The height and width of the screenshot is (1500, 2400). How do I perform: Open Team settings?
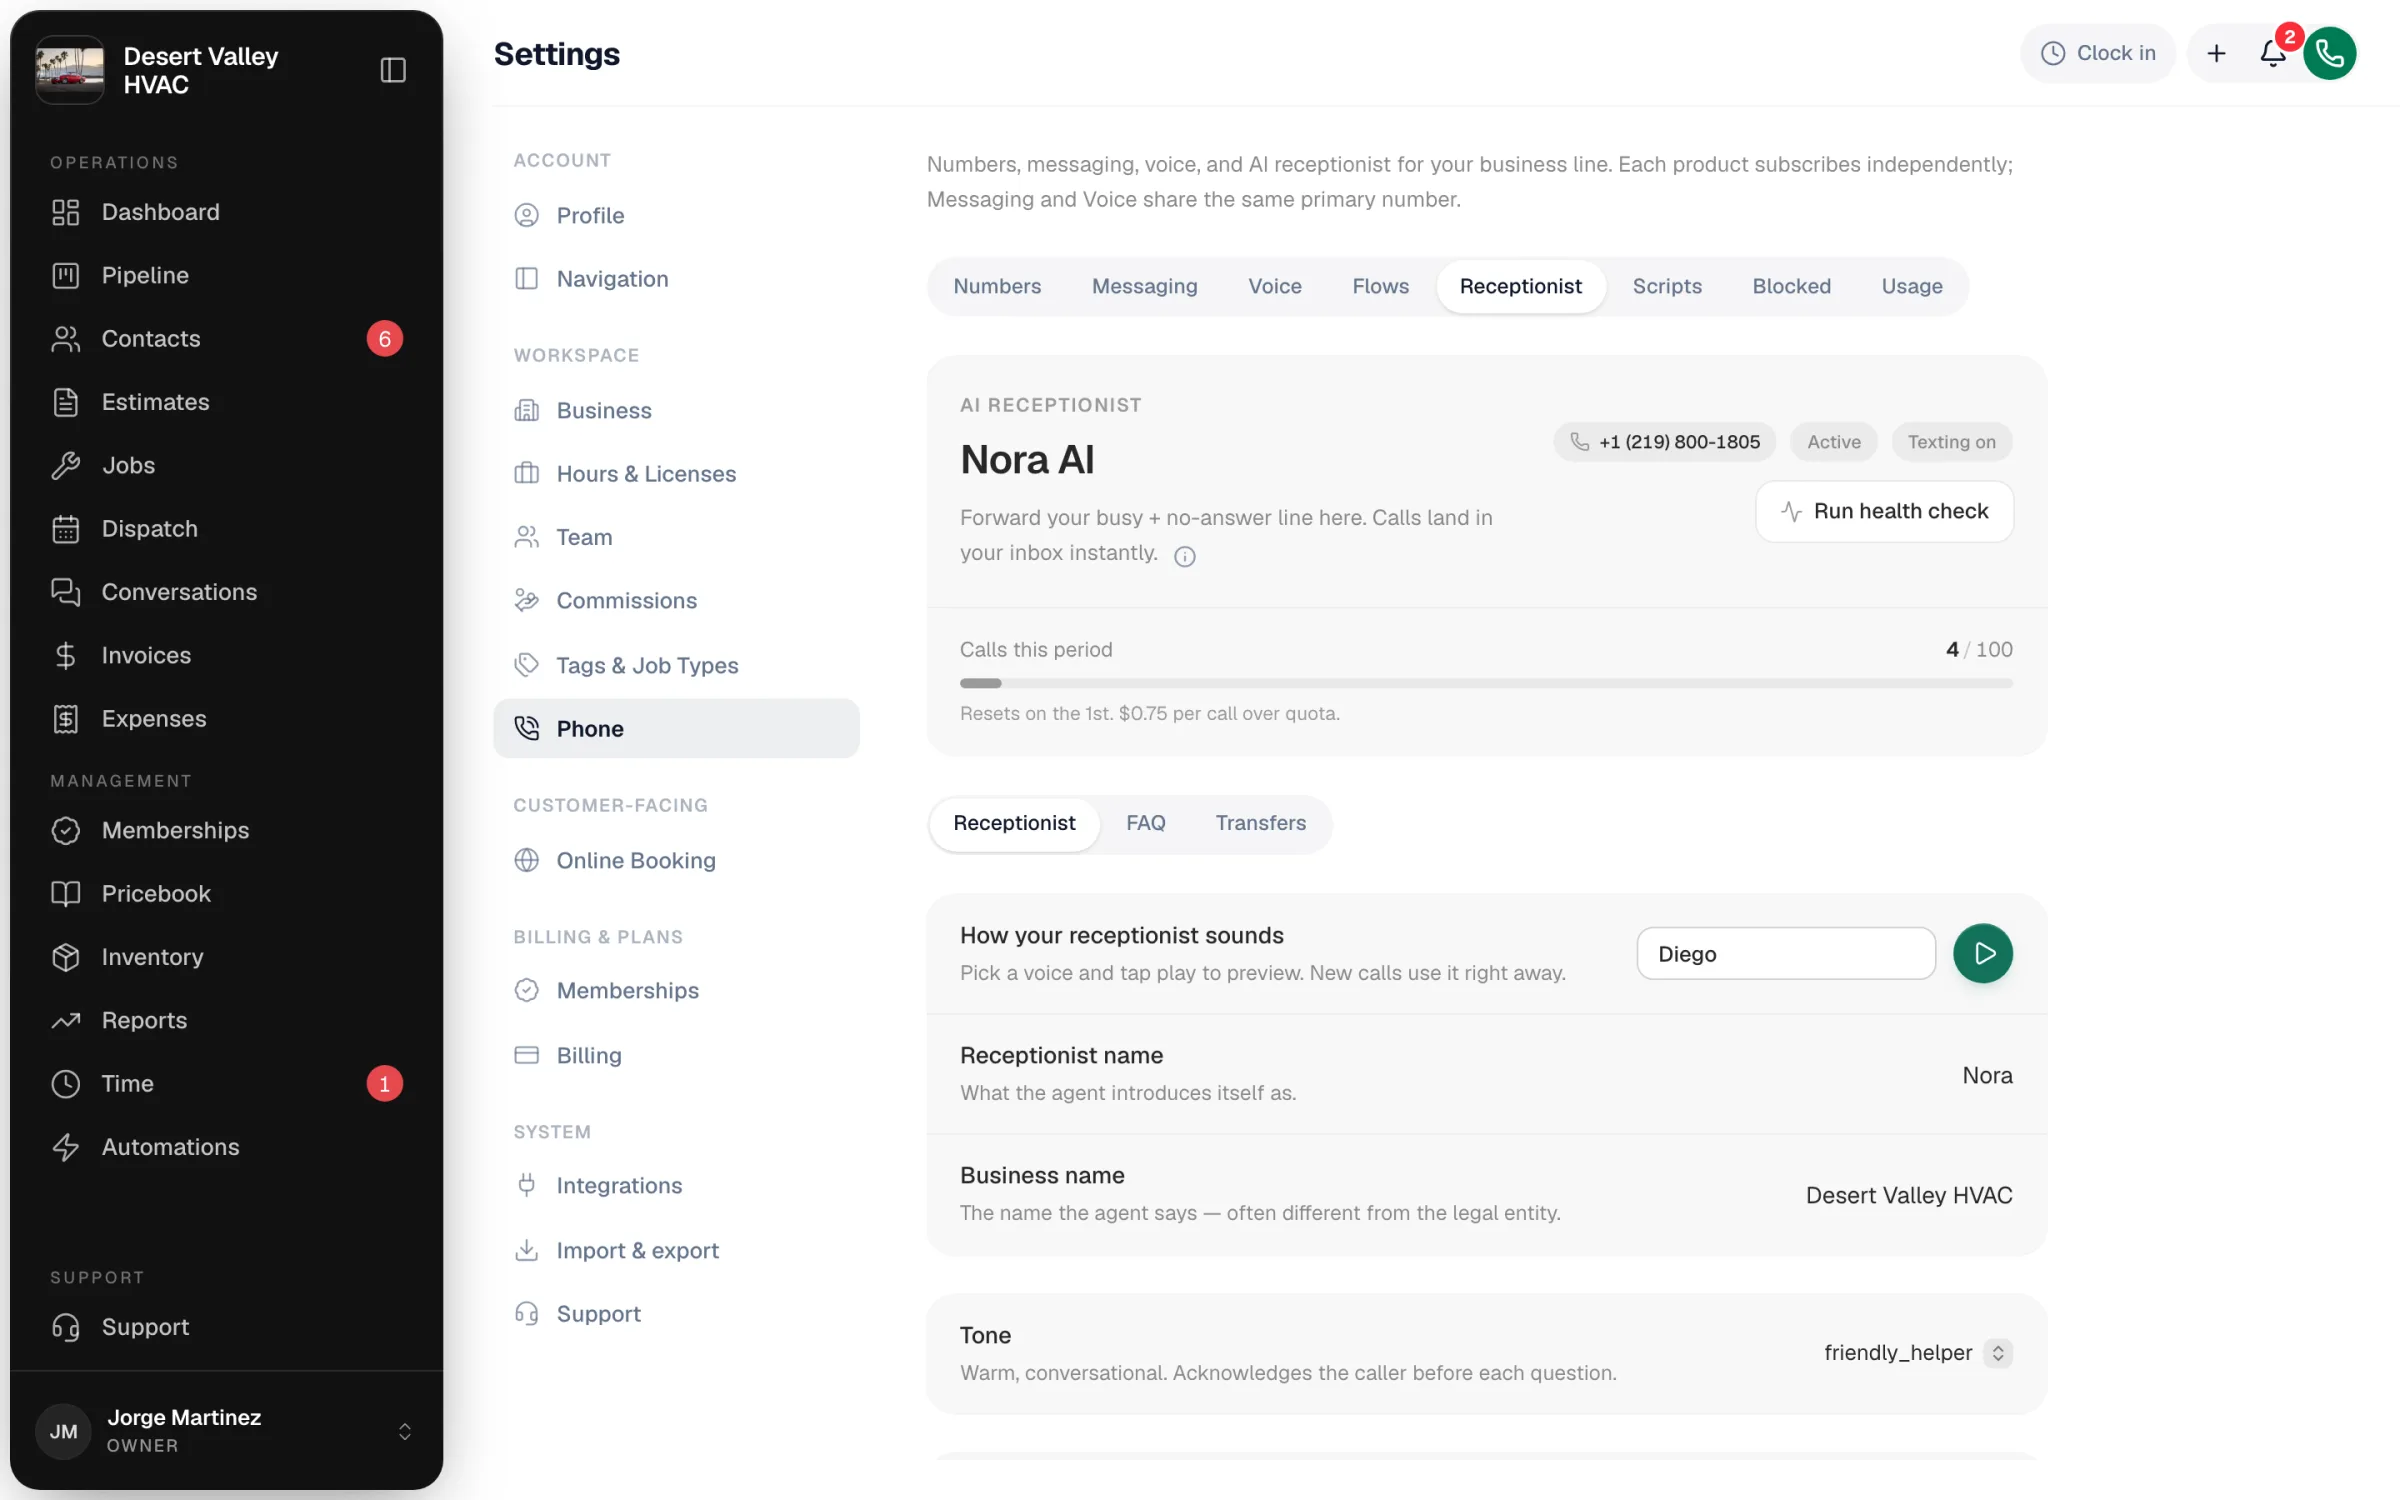point(676,537)
